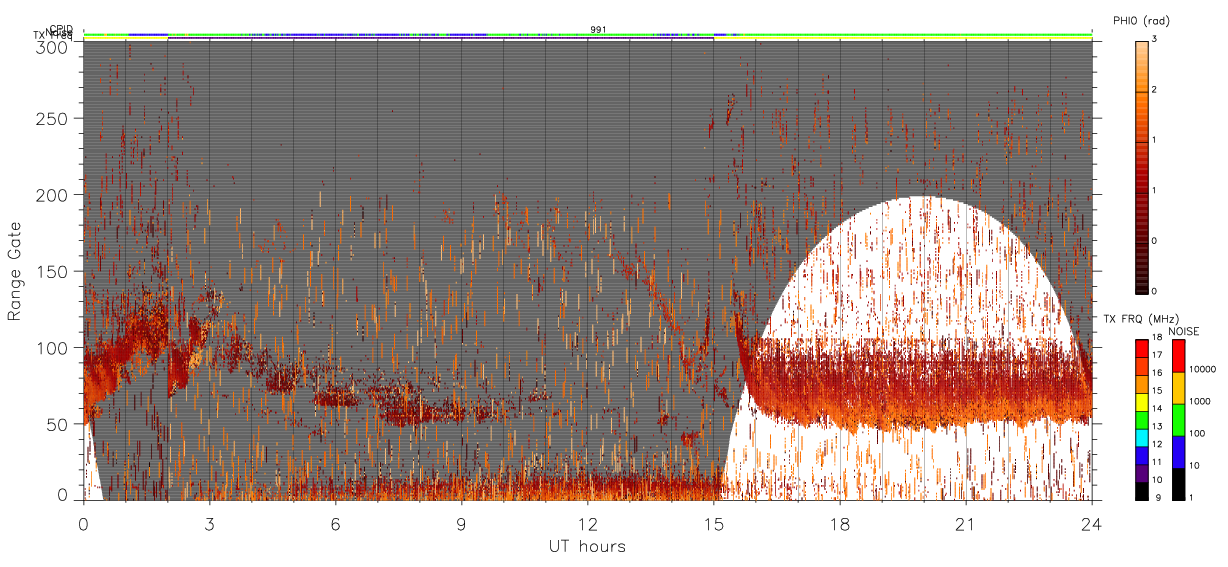1228x567 pixels.
Task: Click the orange-red 16–17 MHz TX FRQ swatch
Action: click(1141, 367)
